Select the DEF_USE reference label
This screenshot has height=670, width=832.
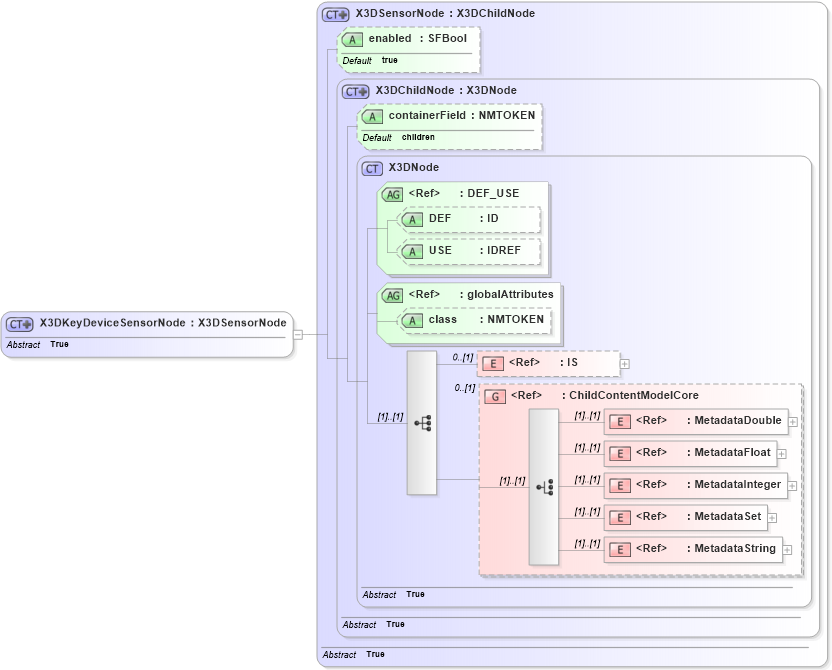click(464, 193)
